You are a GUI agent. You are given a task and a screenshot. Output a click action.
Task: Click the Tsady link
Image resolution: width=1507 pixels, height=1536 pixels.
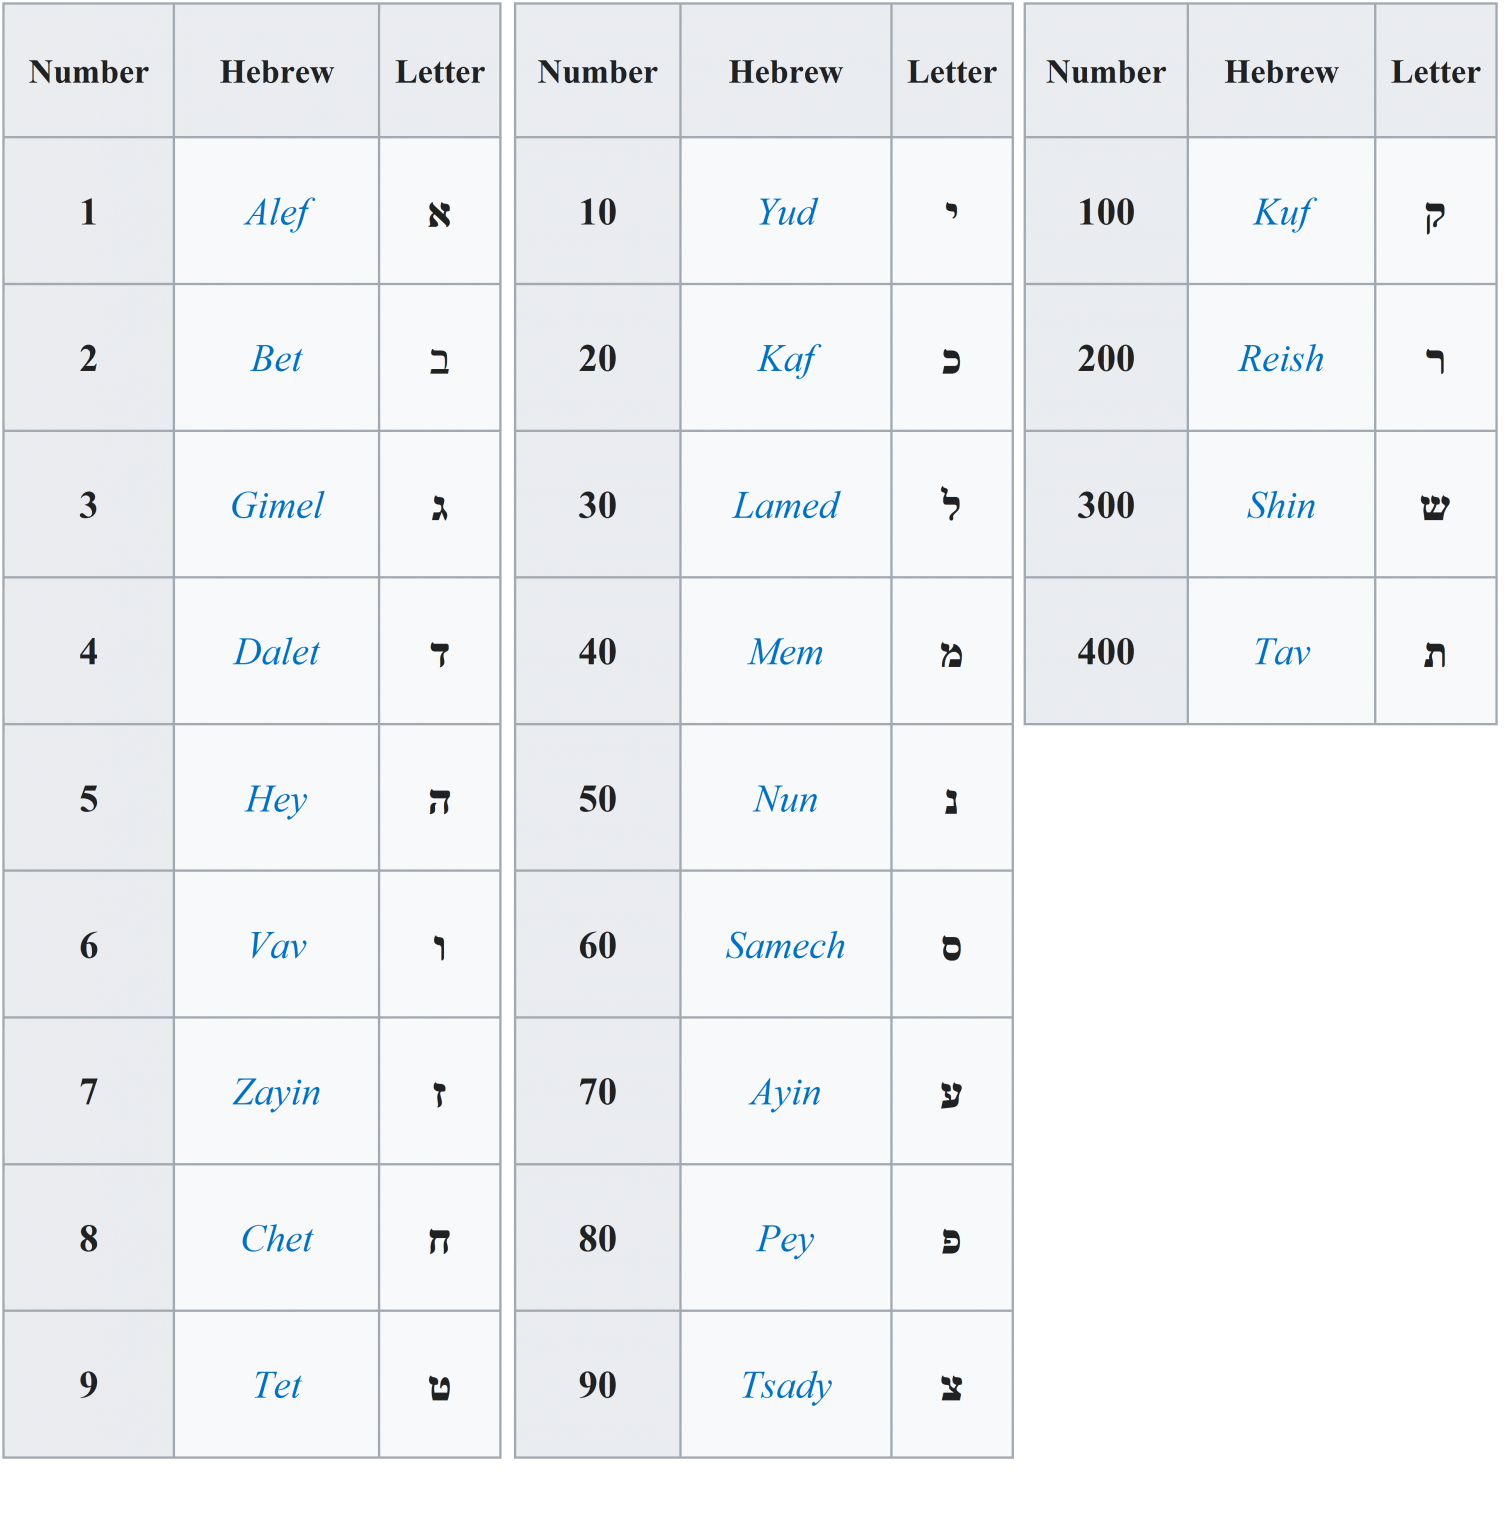coord(786,1386)
